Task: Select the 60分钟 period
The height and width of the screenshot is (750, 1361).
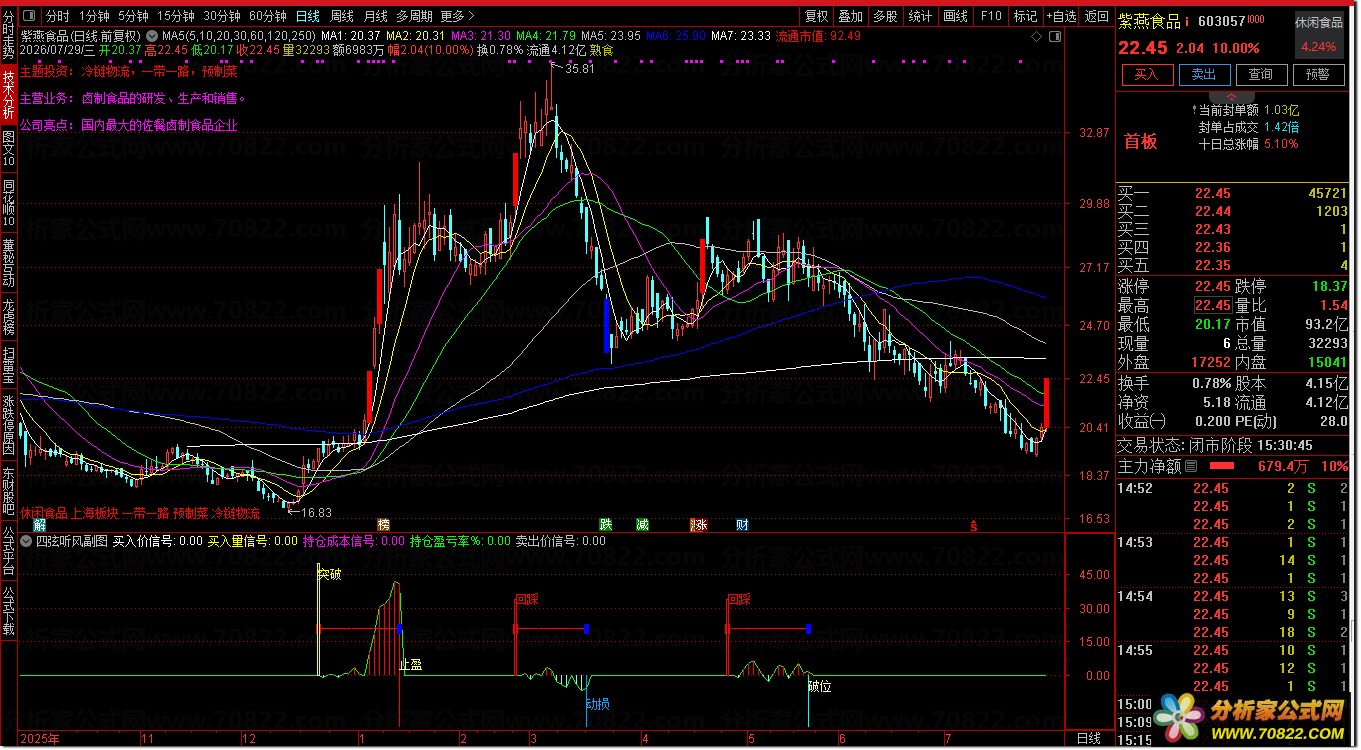Action: click(x=268, y=16)
